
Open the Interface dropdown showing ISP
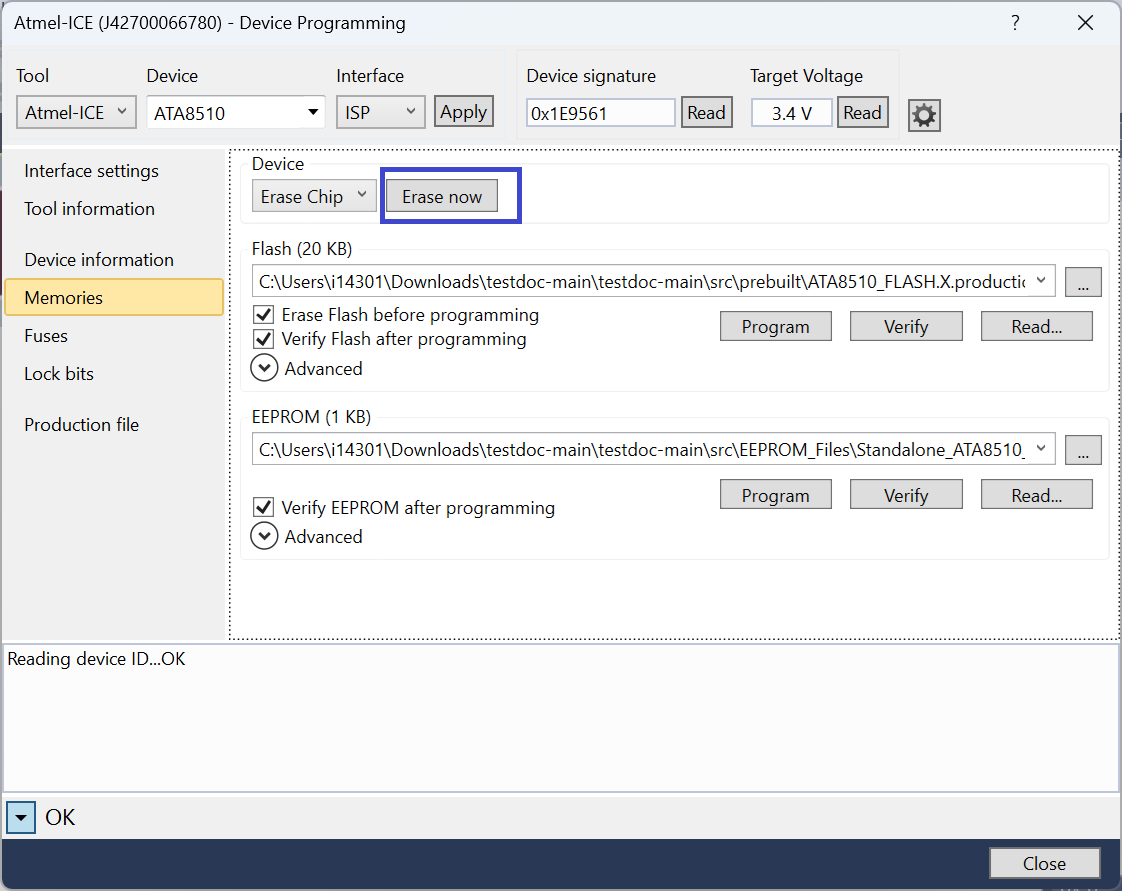point(381,113)
